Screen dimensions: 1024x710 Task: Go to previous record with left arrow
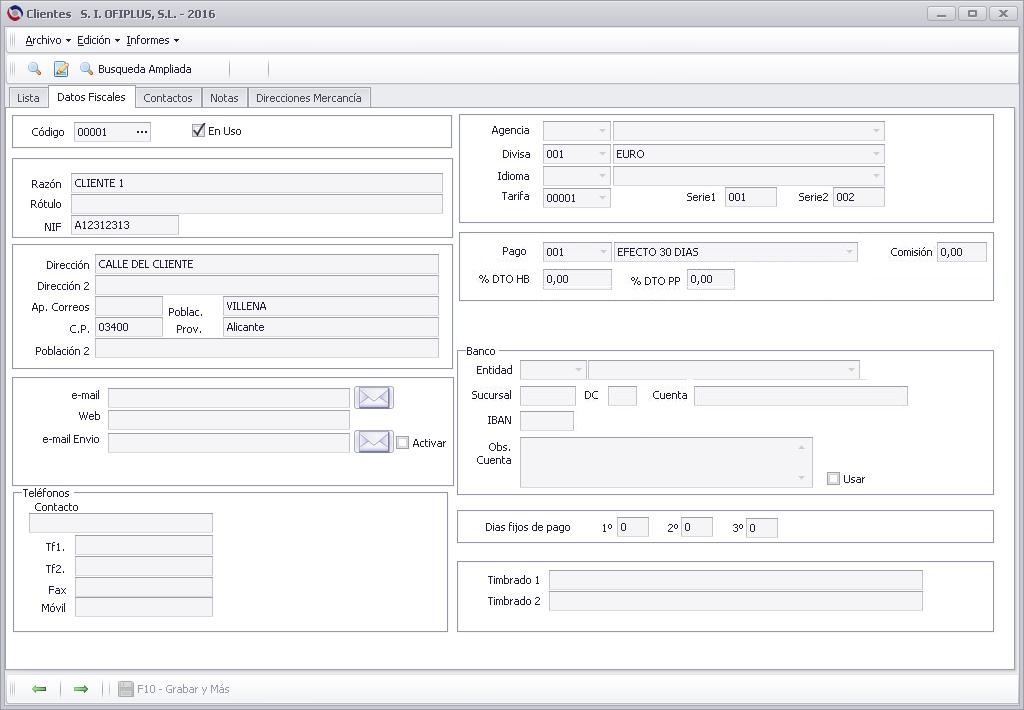point(39,689)
